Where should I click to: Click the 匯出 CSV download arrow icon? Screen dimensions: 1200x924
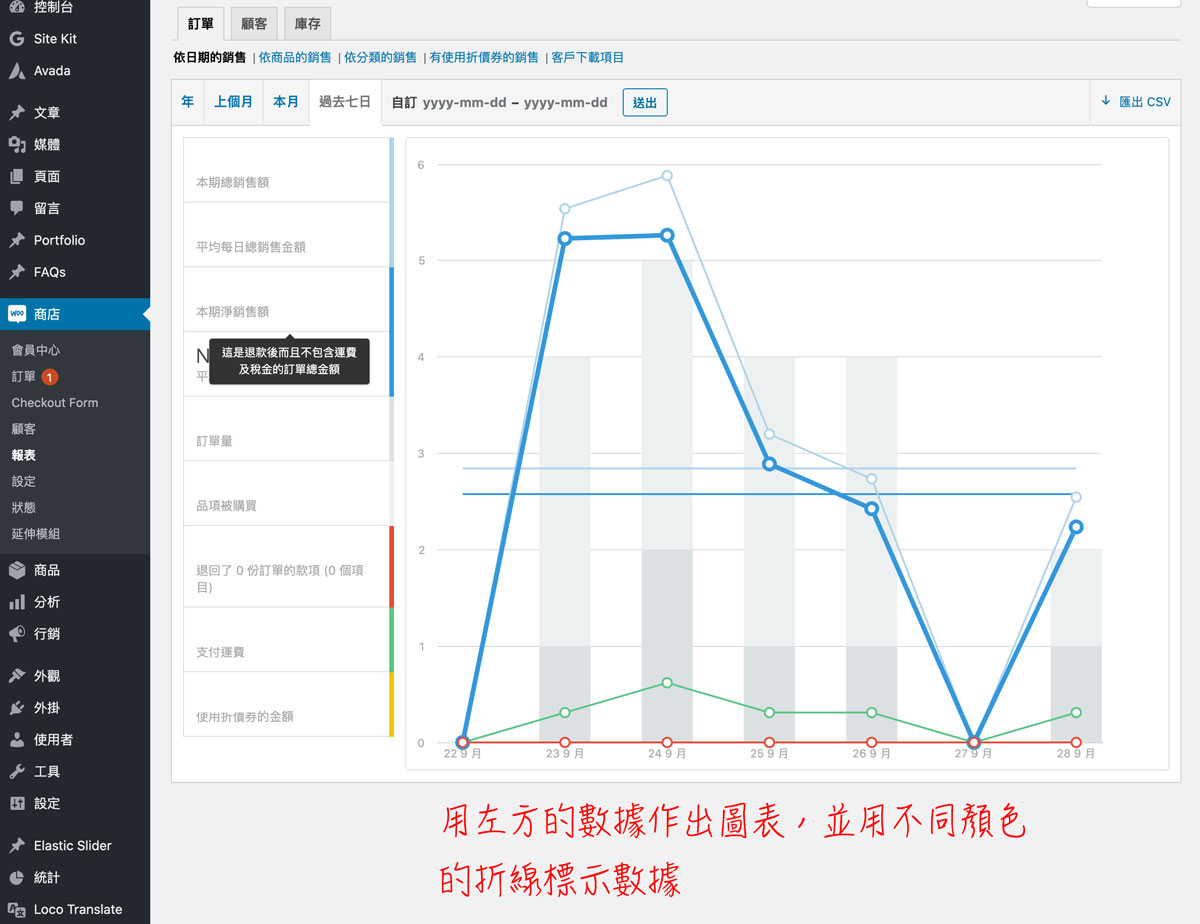pos(1106,101)
